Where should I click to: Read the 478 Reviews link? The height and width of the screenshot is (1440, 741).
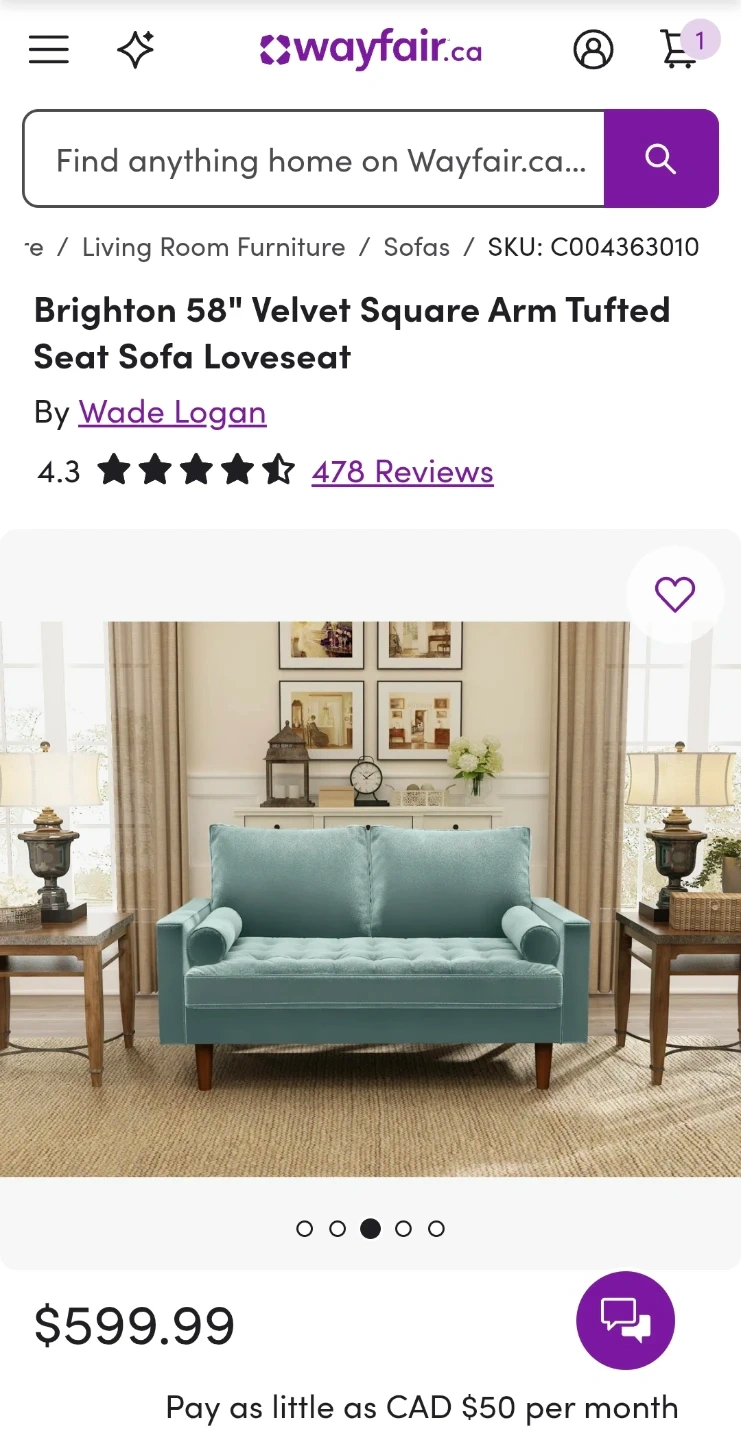click(402, 471)
